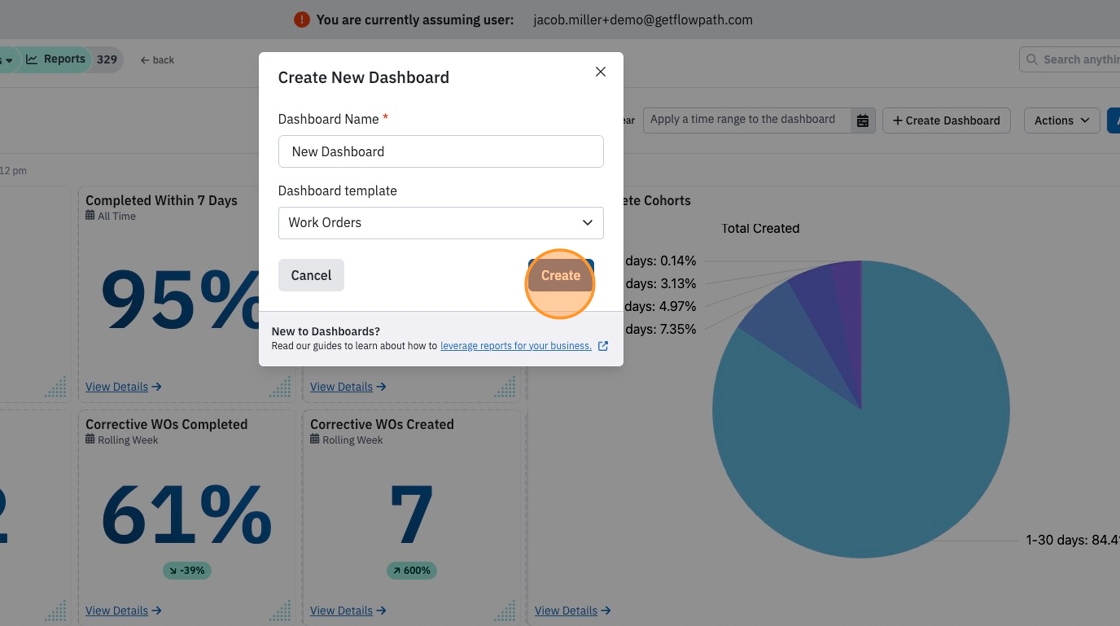Go back using the back link
The height and width of the screenshot is (626, 1120).
pos(157,60)
